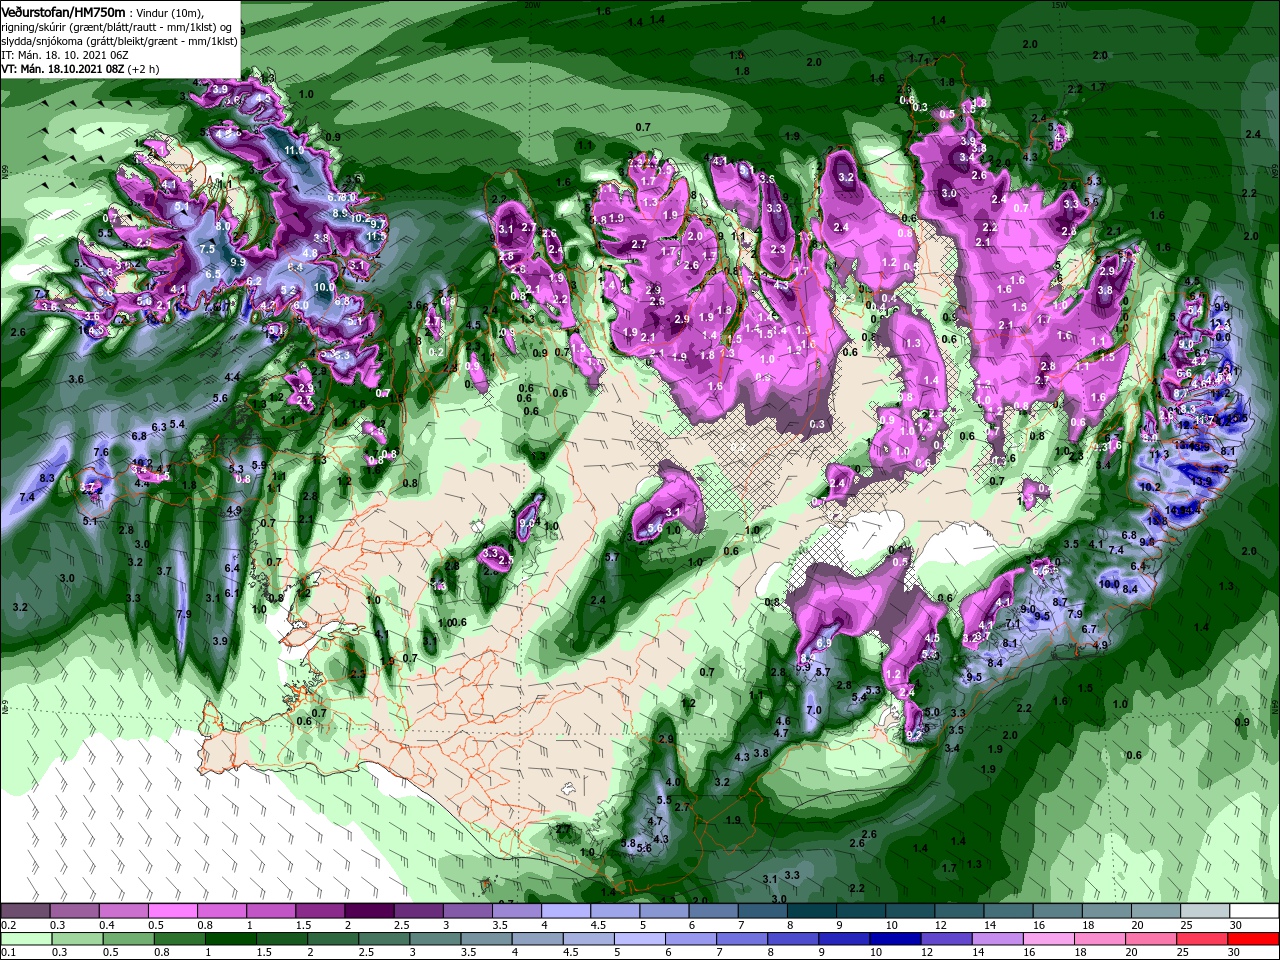Viewport: 1280px width, 960px height.
Task: Click the 3 swatch in the top legend row
Action: point(468,911)
